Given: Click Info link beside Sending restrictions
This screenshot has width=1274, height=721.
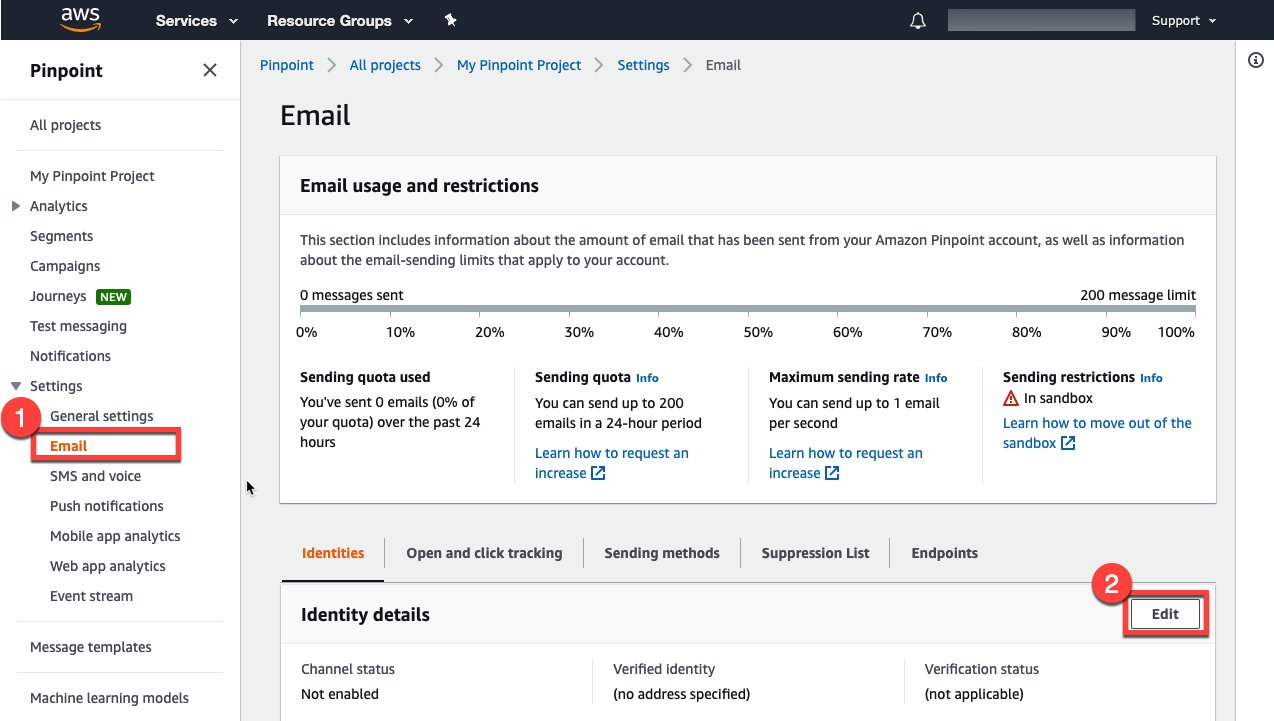Looking at the screenshot, I should pos(1151,378).
